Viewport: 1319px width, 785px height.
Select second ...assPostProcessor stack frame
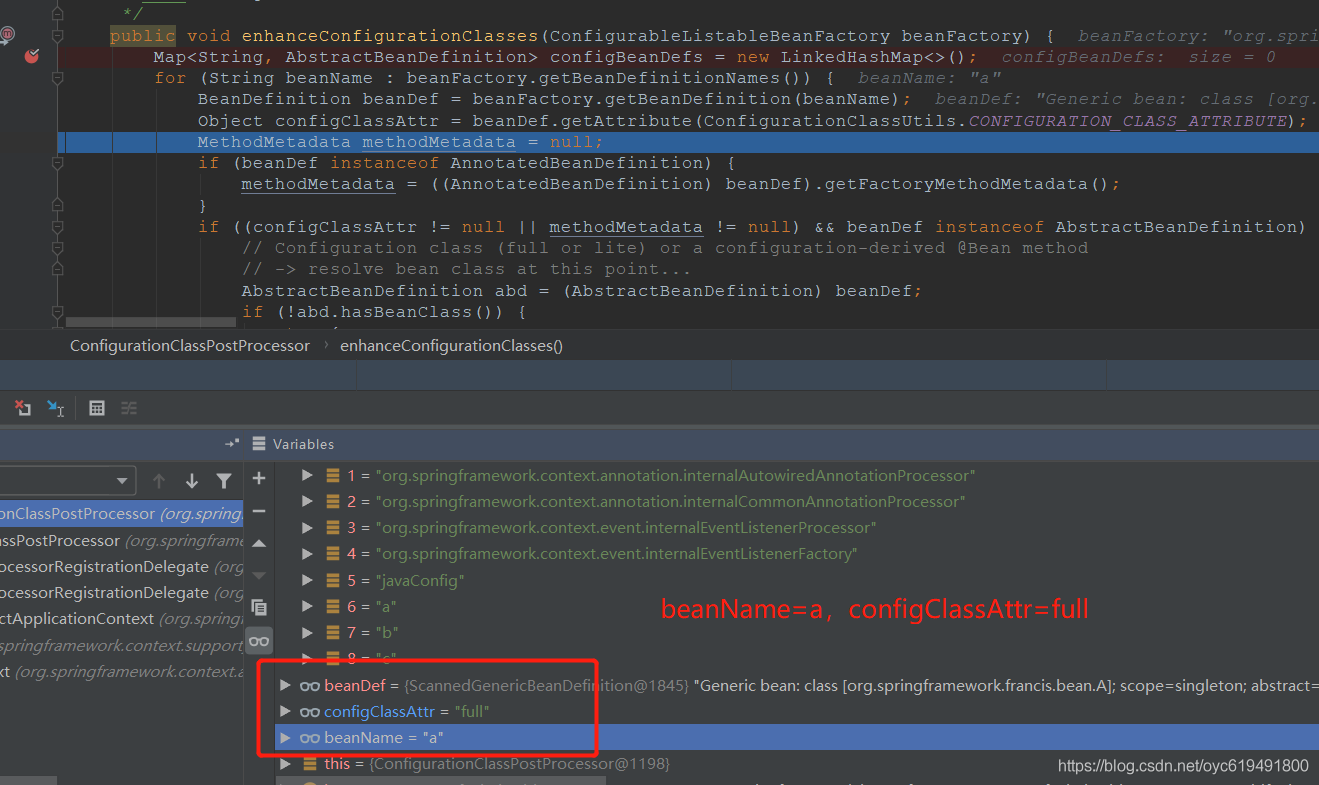[x=121, y=540]
